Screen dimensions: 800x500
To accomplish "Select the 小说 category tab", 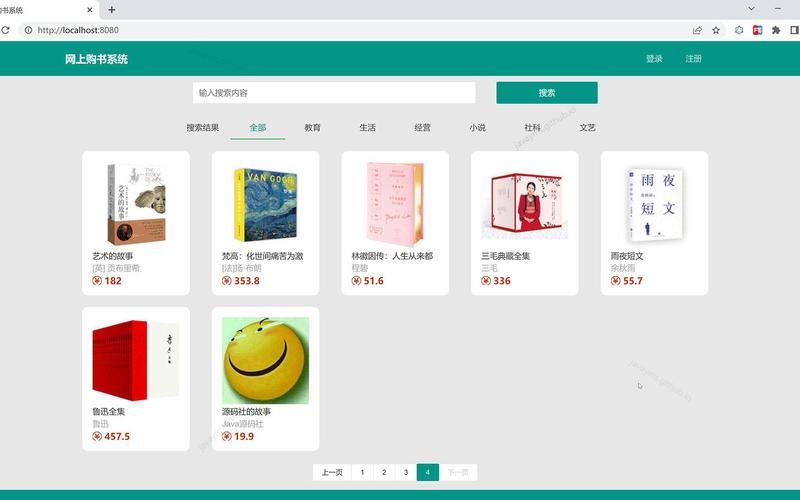I will (x=478, y=128).
